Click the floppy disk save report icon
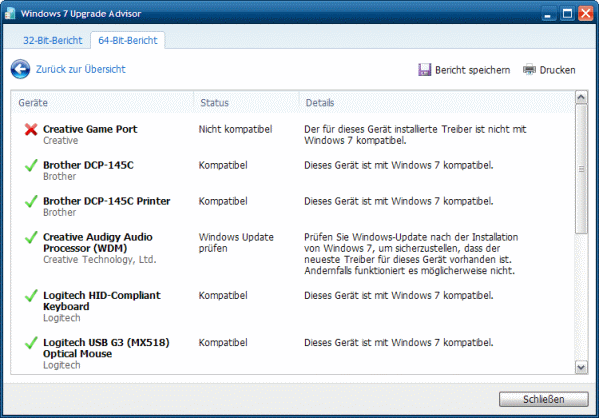 click(424, 70)
